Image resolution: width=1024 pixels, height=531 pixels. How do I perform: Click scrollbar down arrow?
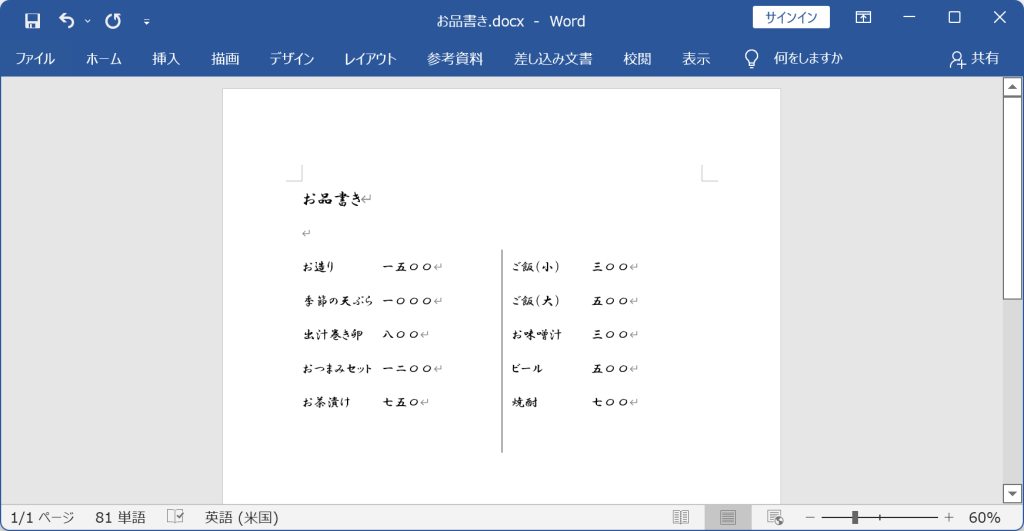pos(1012,494)
